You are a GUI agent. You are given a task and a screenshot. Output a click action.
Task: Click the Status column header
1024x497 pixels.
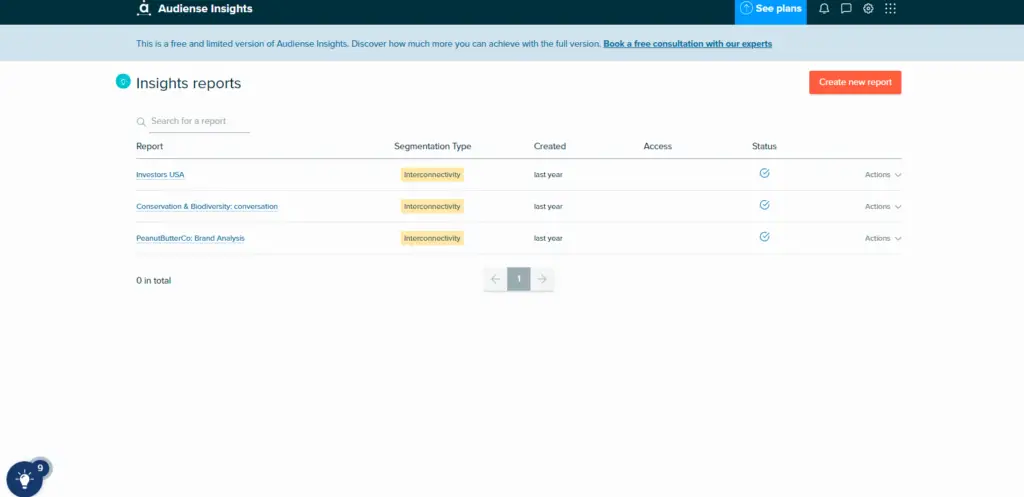pyautogui.click(x=764, y=146)
